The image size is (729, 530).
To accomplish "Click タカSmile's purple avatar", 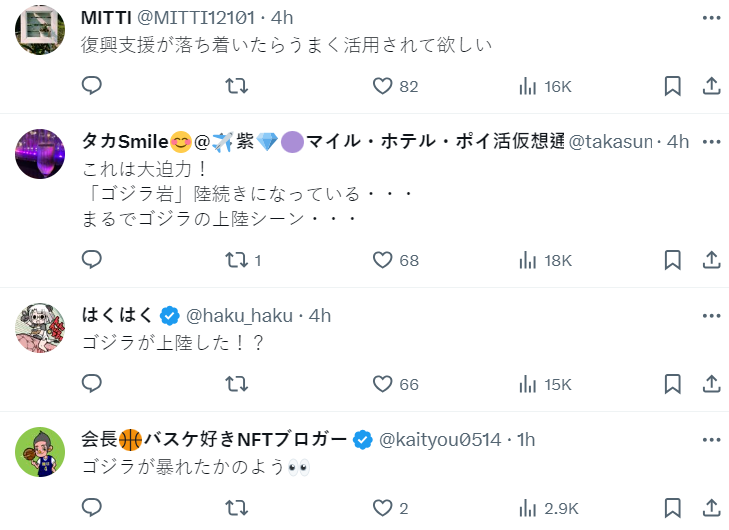I will pos(41,154).
